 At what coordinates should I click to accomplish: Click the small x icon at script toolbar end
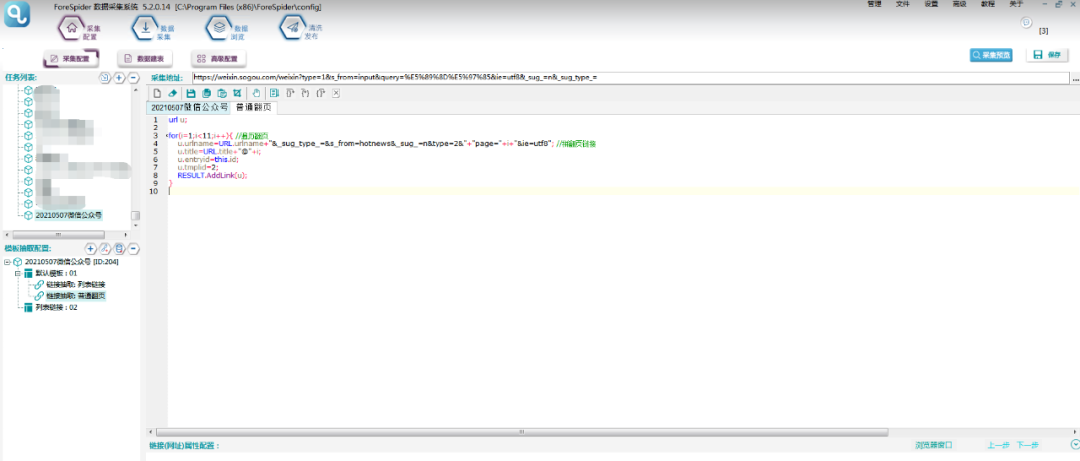click(x=336, y=93)
